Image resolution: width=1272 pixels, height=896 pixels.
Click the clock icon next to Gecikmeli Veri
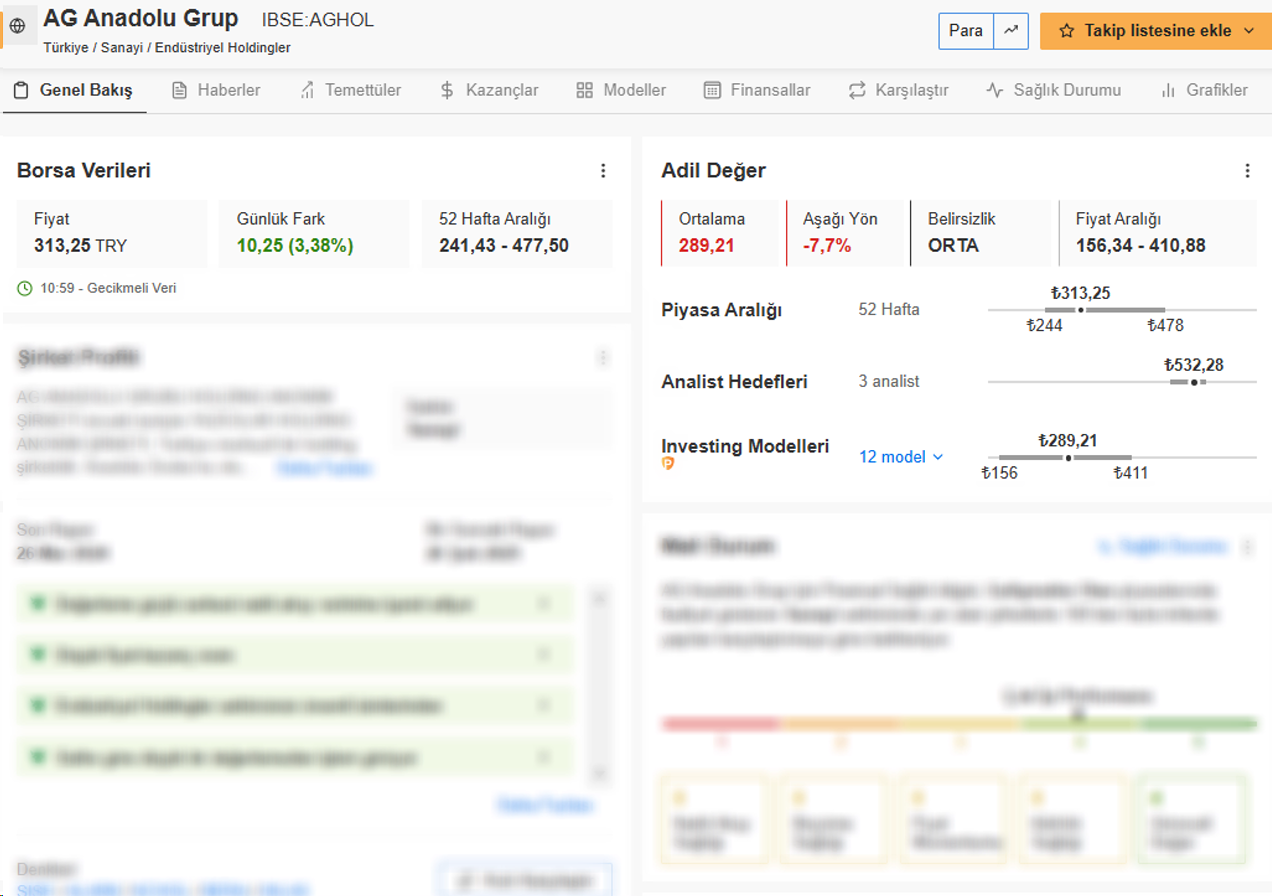[x=25, y=288]
